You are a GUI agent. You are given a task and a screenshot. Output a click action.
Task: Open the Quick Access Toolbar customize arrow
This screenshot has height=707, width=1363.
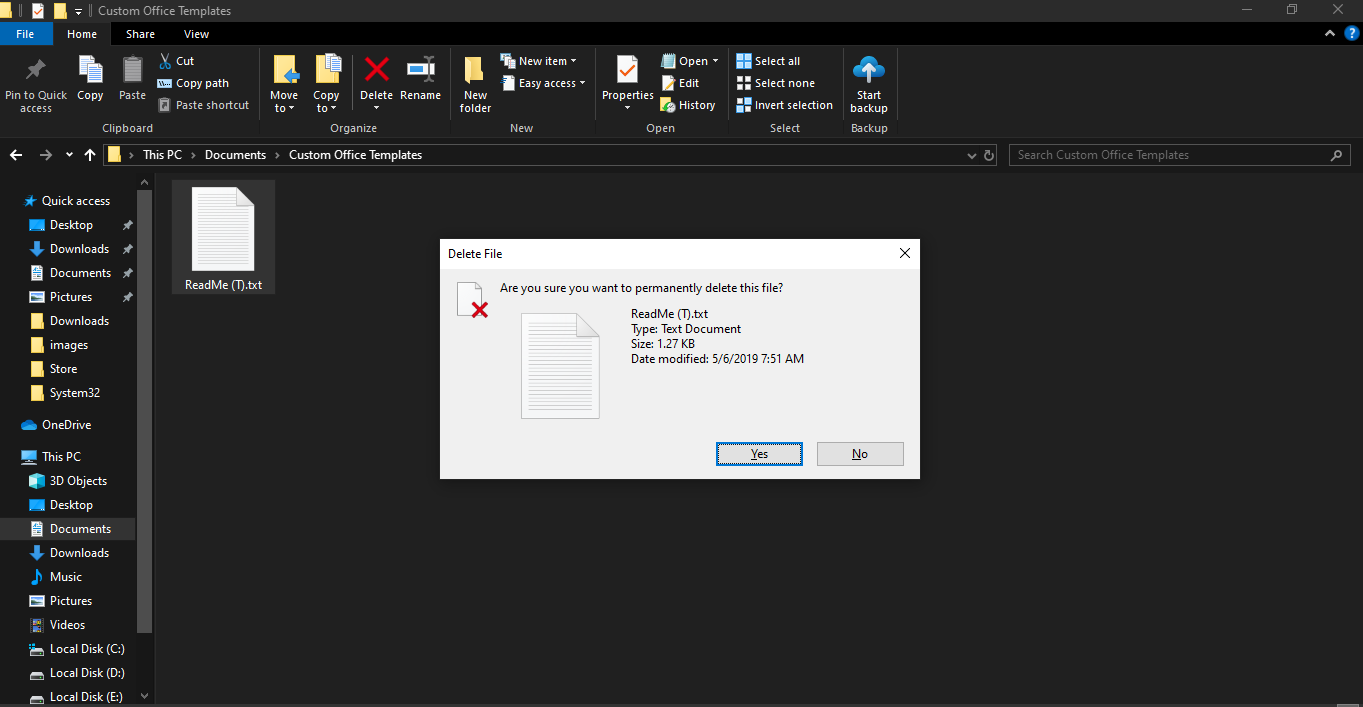(x=79, y=11)
